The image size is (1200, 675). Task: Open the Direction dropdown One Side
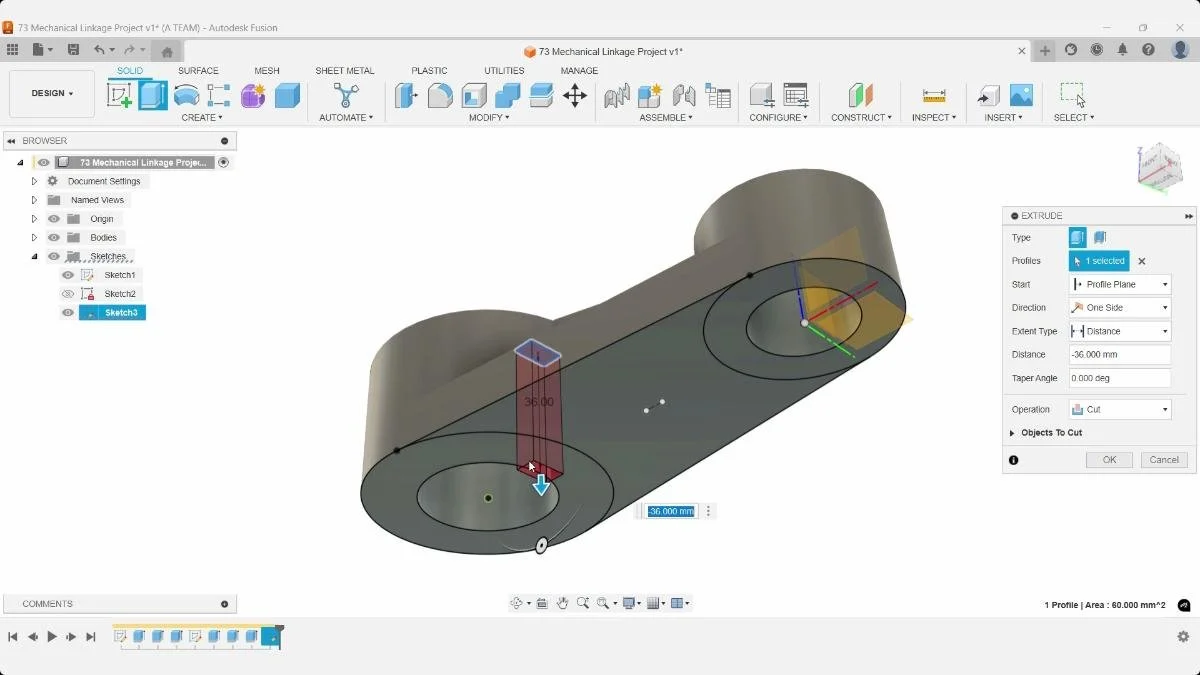click(x=1120, y=308)
